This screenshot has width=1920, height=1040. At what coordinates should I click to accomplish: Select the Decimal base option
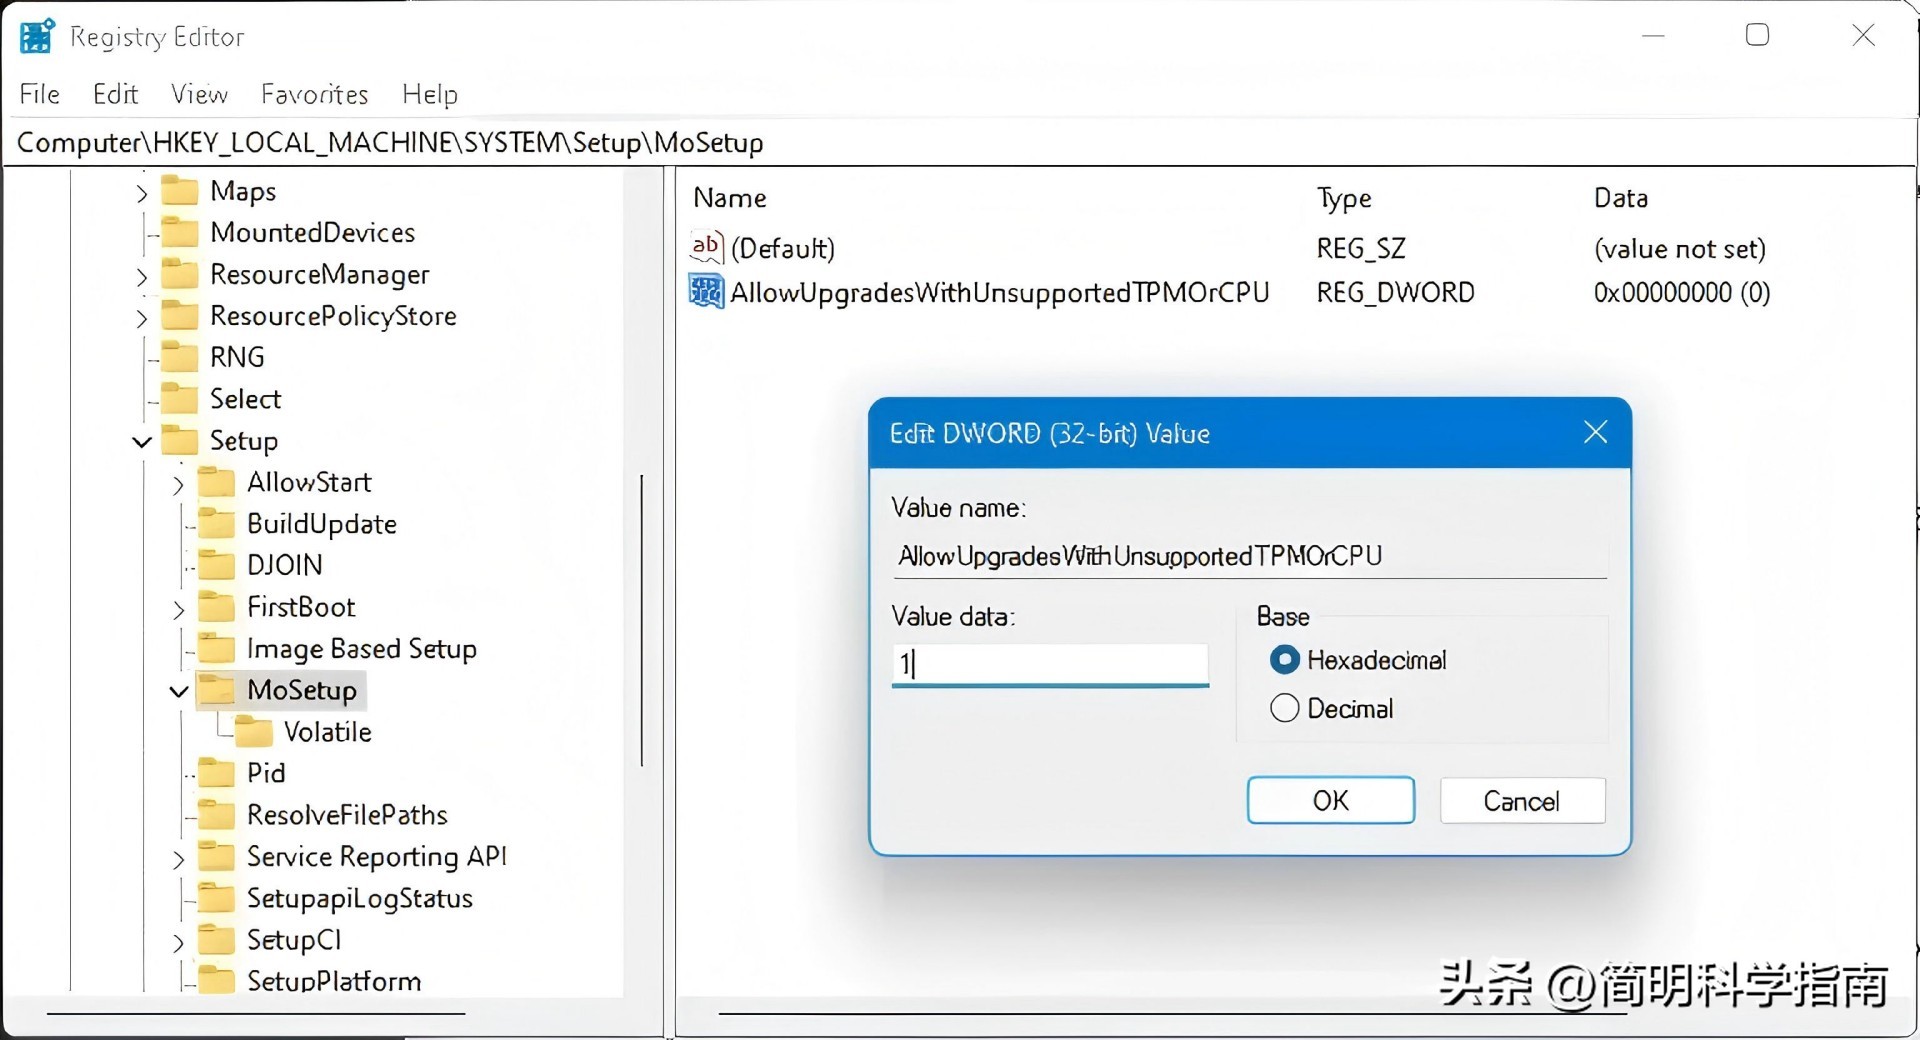pos(1285,707)
